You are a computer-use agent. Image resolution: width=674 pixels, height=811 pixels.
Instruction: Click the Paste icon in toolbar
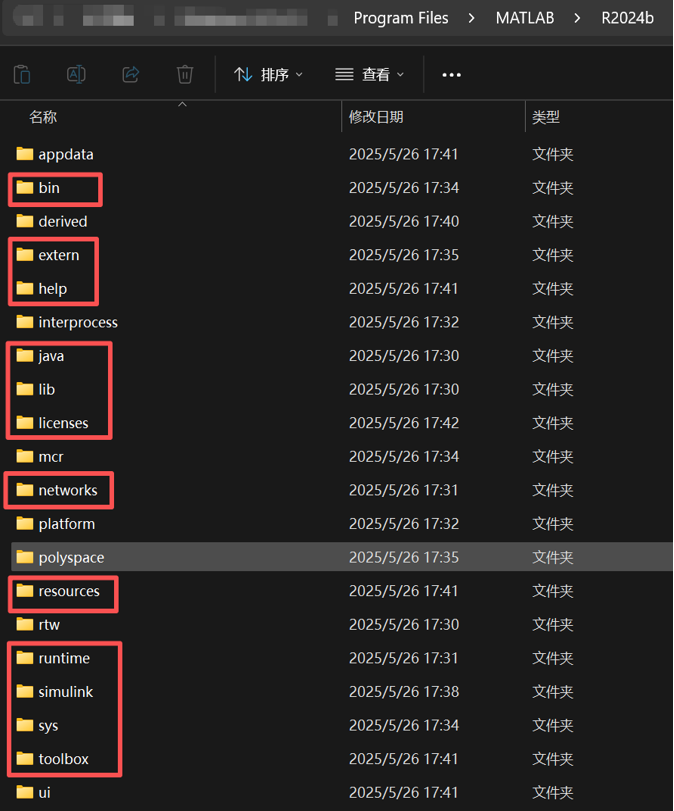coord(22,74)
